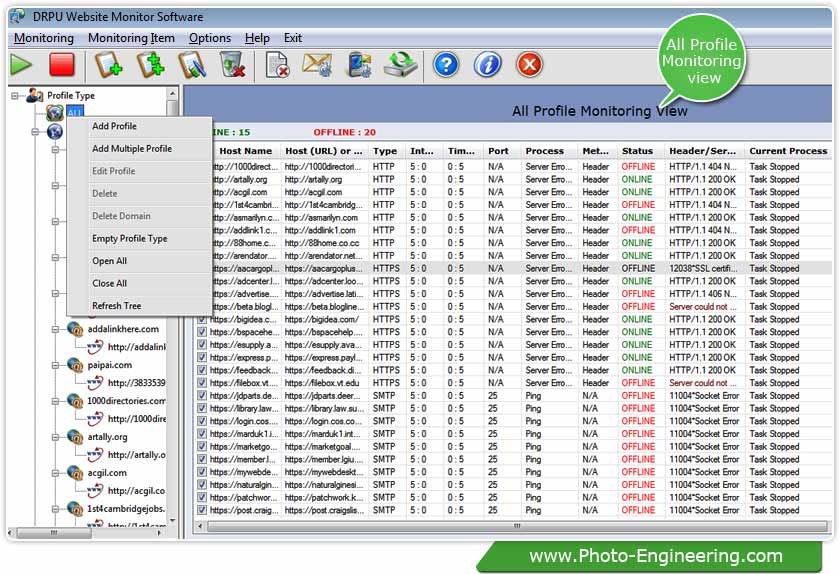Click the www icon beside http://3833539
The image size is (840, 574).
95,383
